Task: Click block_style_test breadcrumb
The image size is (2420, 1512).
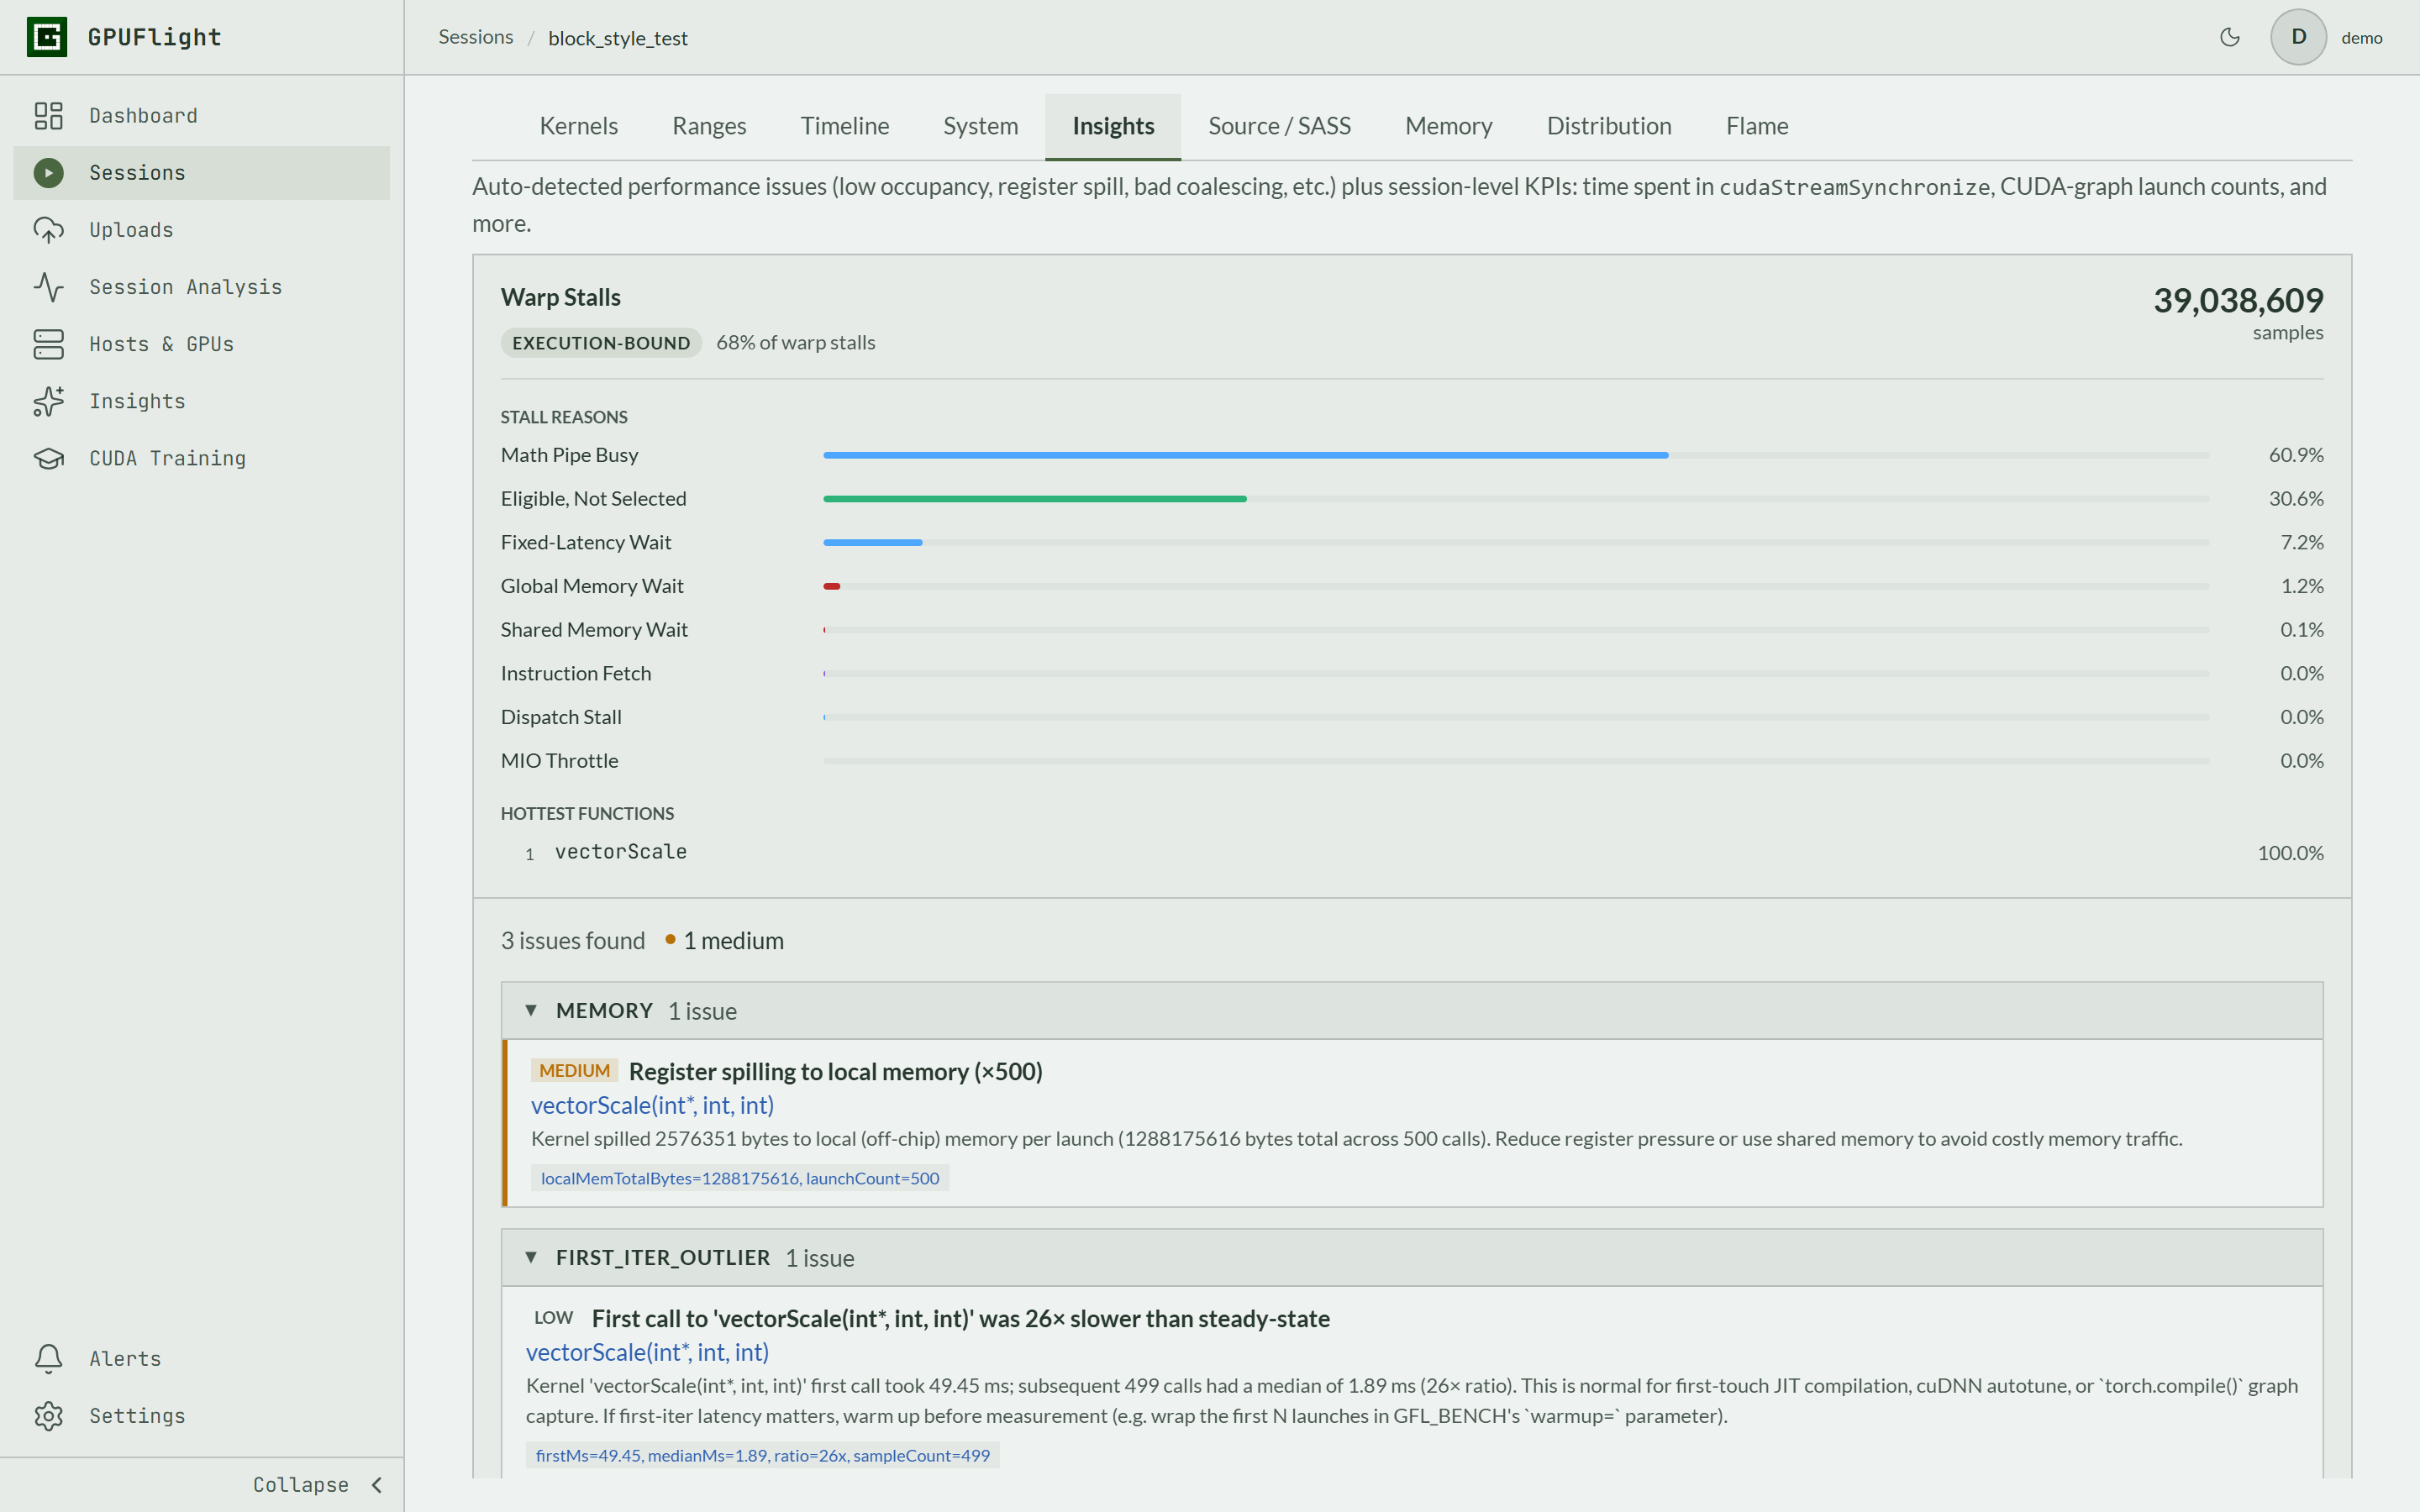Action: 618,38
